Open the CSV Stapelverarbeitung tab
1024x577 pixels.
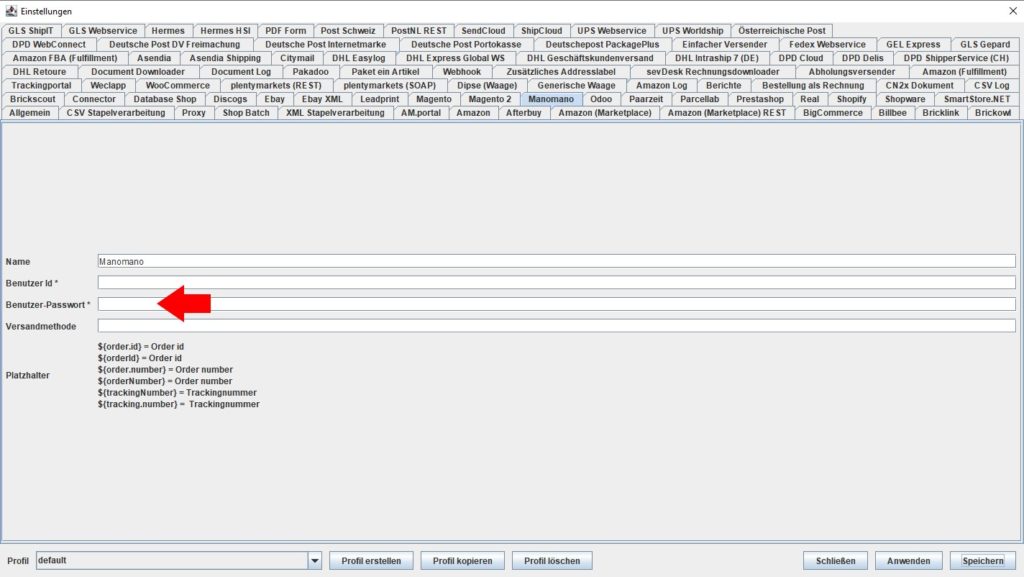[x=116, y=113]
